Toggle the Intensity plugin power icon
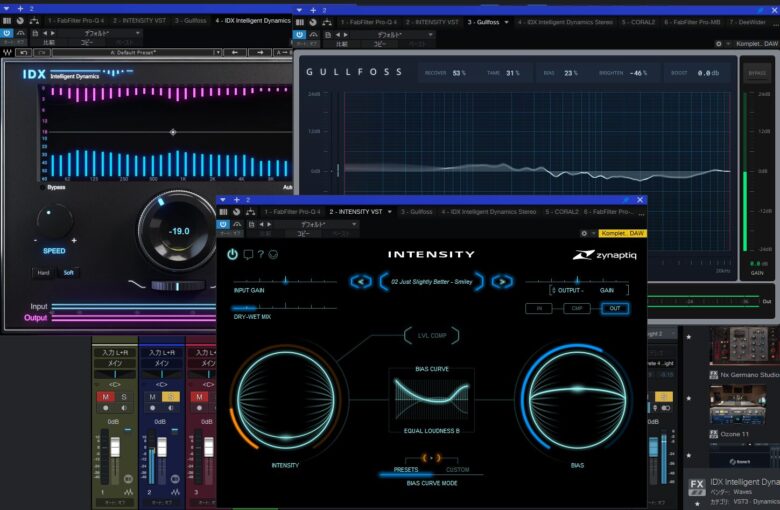780x510 pixels. [232, 254]
